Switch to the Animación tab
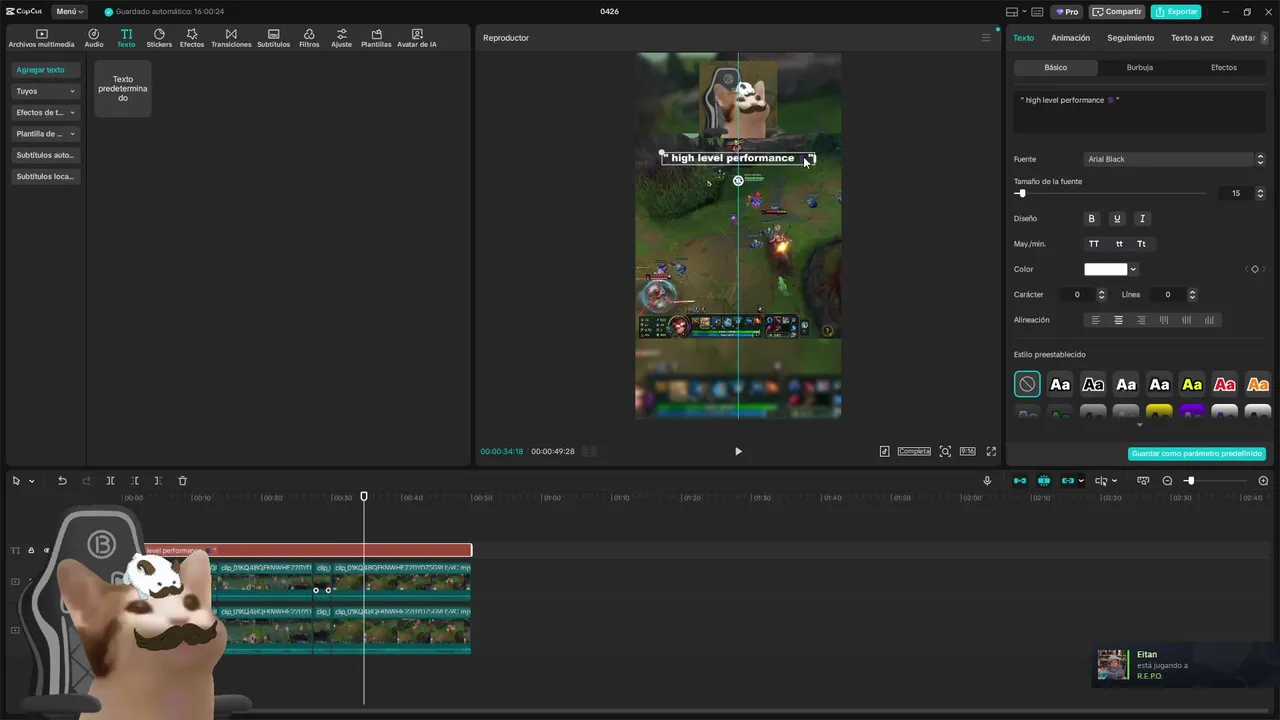 1070,38
